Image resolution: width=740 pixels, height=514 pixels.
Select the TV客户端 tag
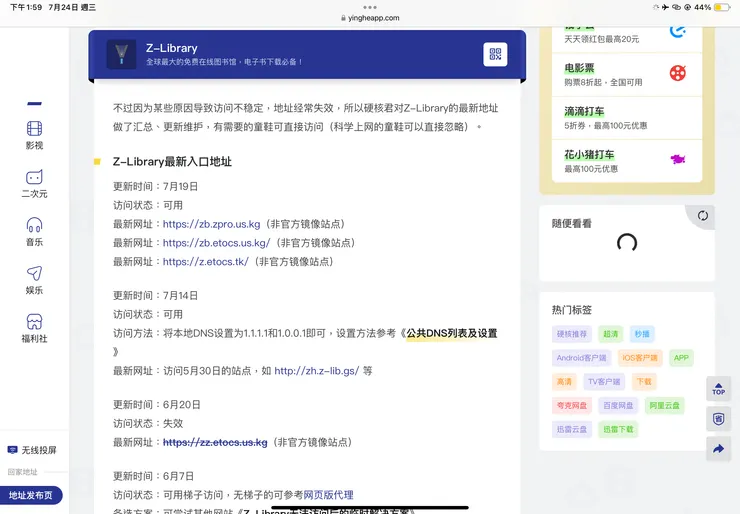(604, 381)
